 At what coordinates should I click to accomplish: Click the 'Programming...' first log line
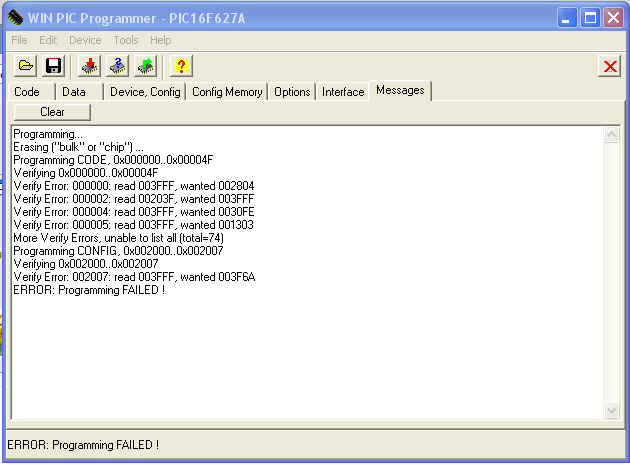coord(48,134)
